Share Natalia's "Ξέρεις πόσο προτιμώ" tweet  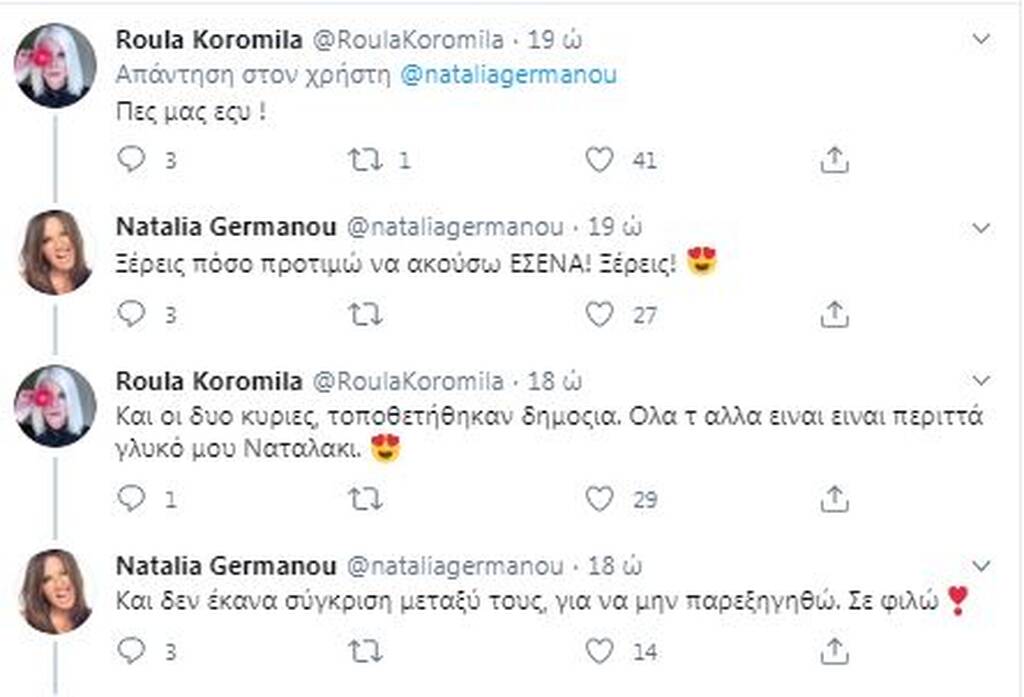[x=834, y=315]
